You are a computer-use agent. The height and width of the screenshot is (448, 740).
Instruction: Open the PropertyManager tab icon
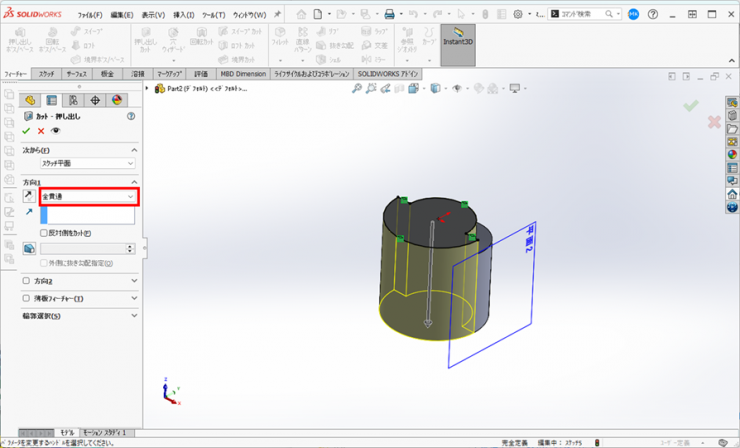click(x=52, y=100)
